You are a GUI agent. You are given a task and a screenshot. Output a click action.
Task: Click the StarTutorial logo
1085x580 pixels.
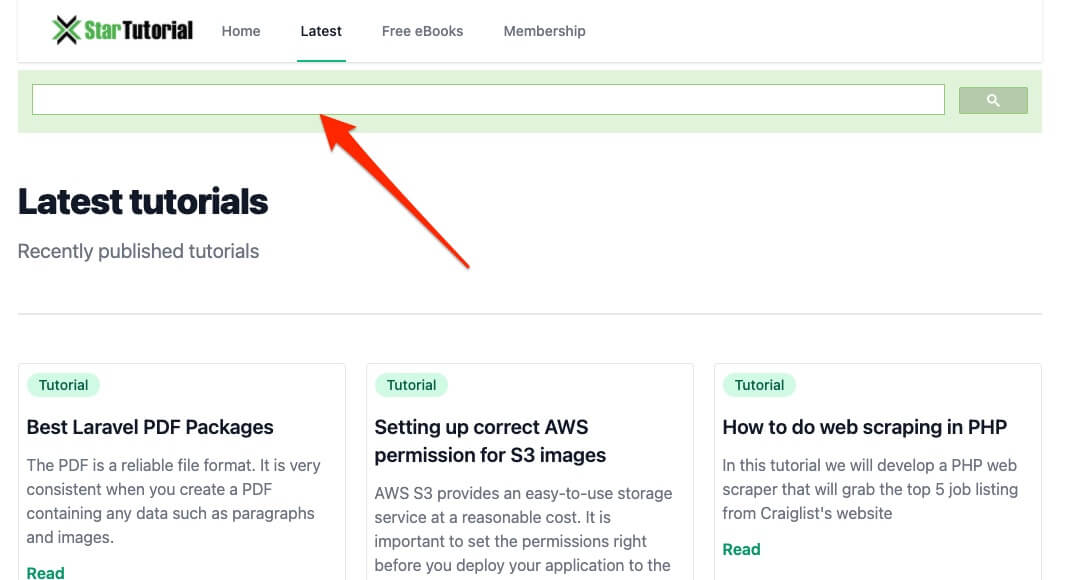point(122,30)
